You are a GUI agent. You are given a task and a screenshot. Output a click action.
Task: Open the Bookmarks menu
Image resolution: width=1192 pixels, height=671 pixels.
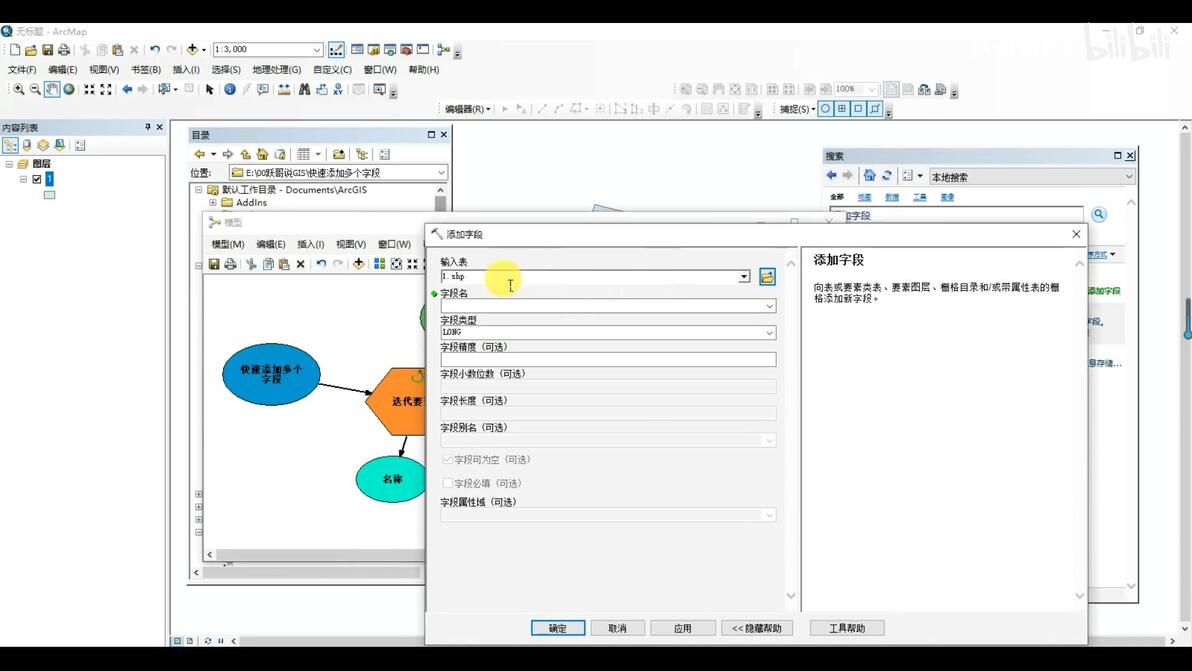click(145, 70)
